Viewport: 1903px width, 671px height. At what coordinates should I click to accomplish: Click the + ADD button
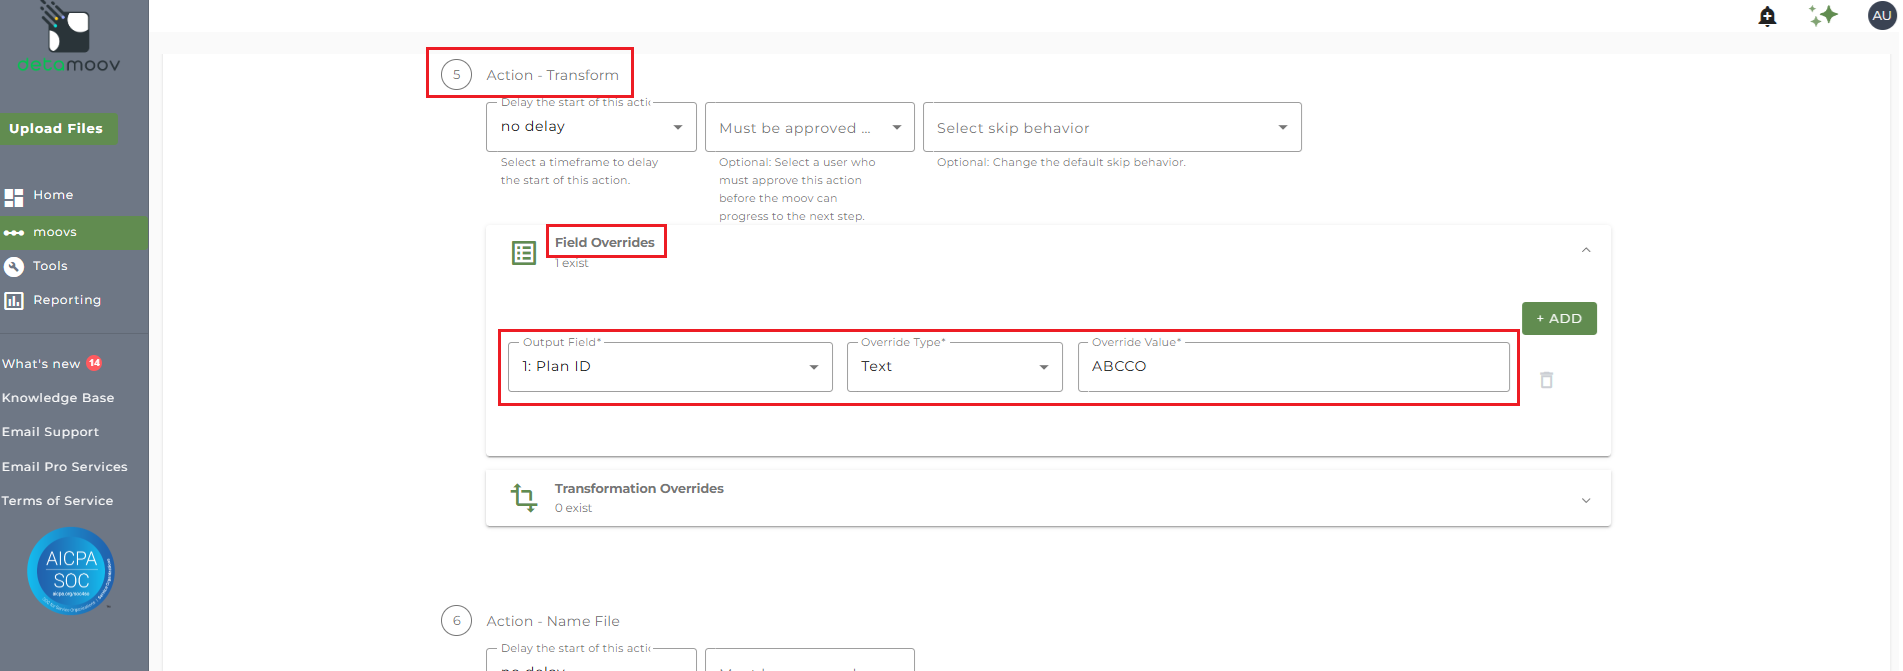[1558, 319]
